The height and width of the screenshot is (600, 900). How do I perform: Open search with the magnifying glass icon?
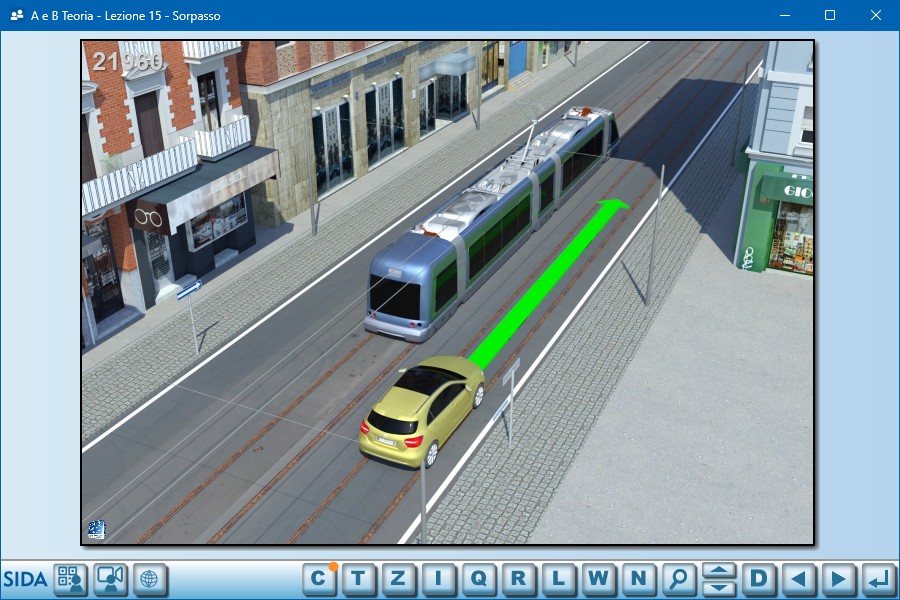(x=679, y=578)
